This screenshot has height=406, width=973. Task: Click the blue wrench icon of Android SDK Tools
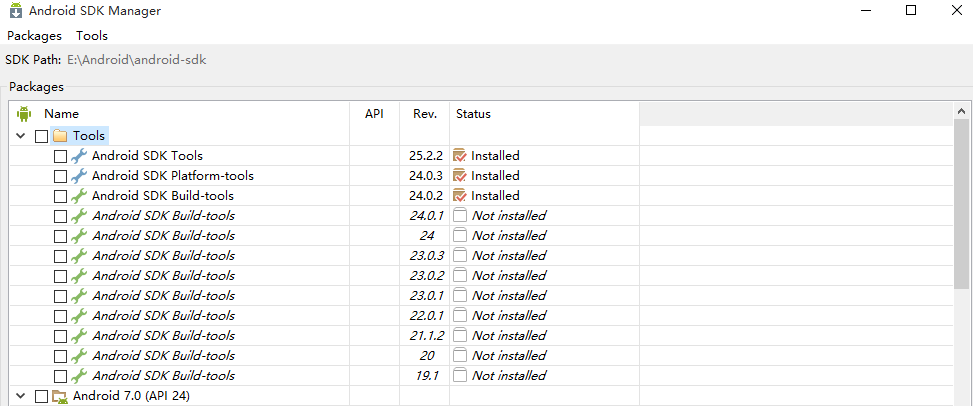click(x=79, y=156)
